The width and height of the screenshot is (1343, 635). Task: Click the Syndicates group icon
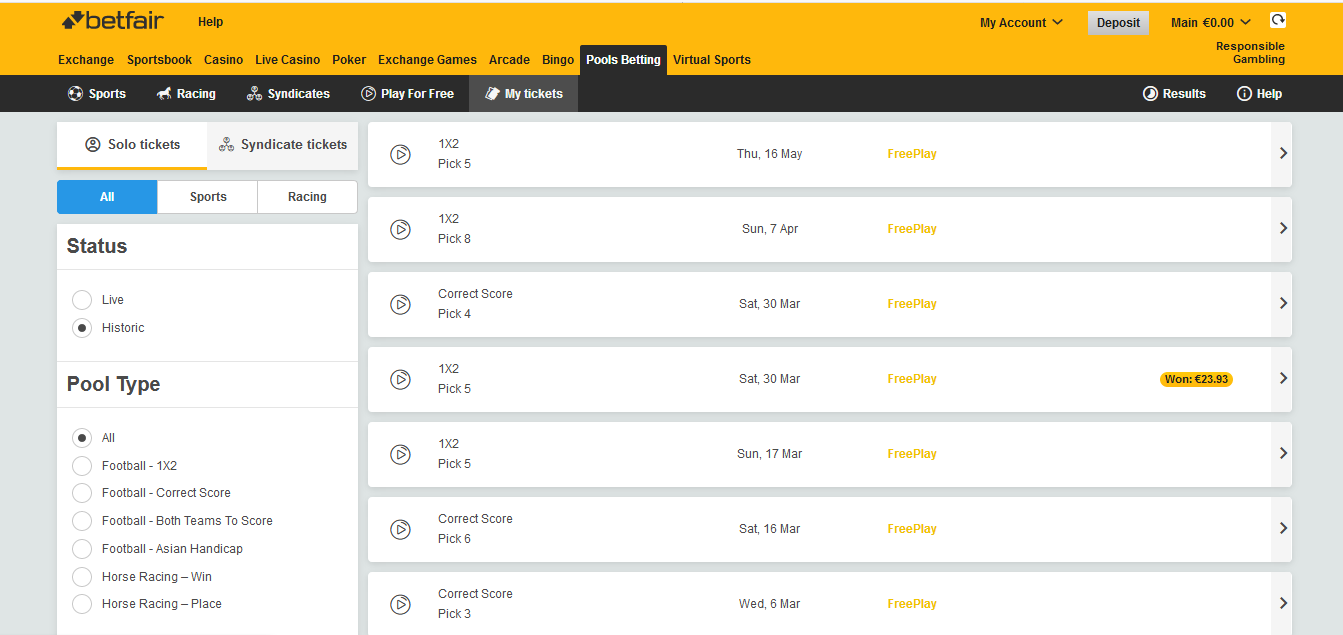(254, 94)
